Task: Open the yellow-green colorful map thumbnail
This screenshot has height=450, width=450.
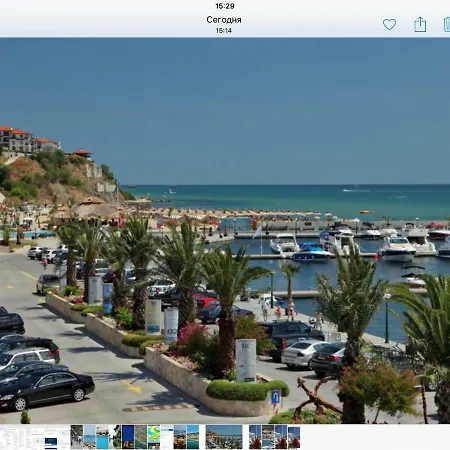Action: (154, 437)
